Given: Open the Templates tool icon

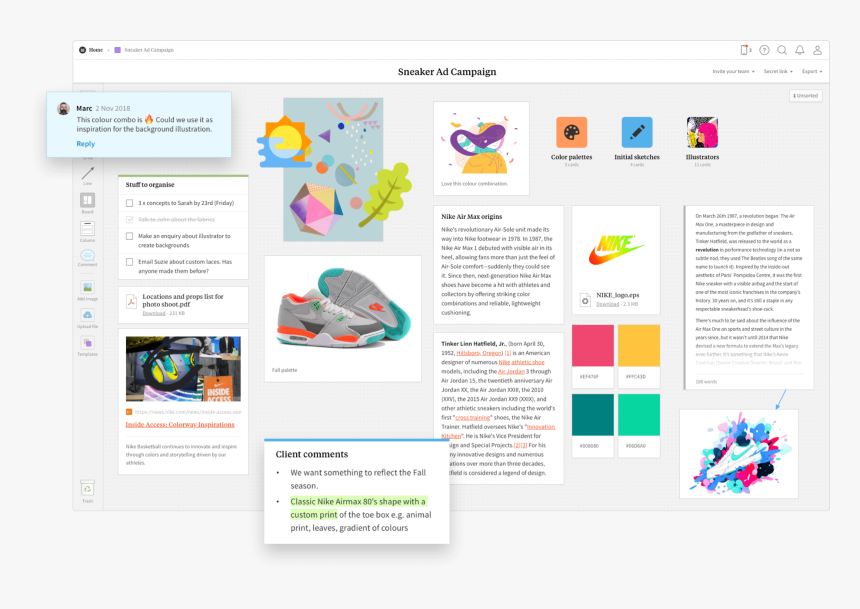Looking at the screenshot, I should (x=88, y=343).
